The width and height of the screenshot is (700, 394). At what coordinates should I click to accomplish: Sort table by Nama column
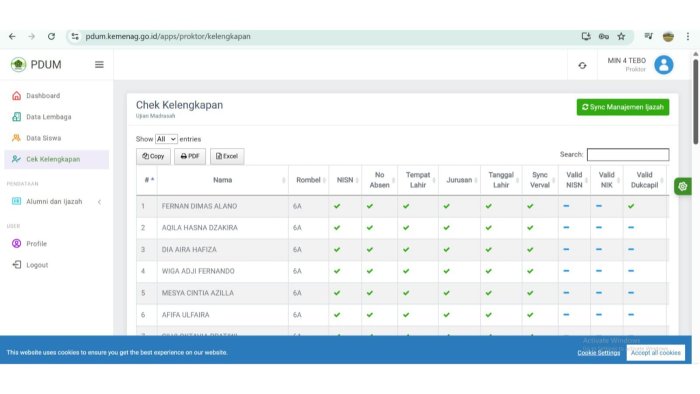(223, 180)
